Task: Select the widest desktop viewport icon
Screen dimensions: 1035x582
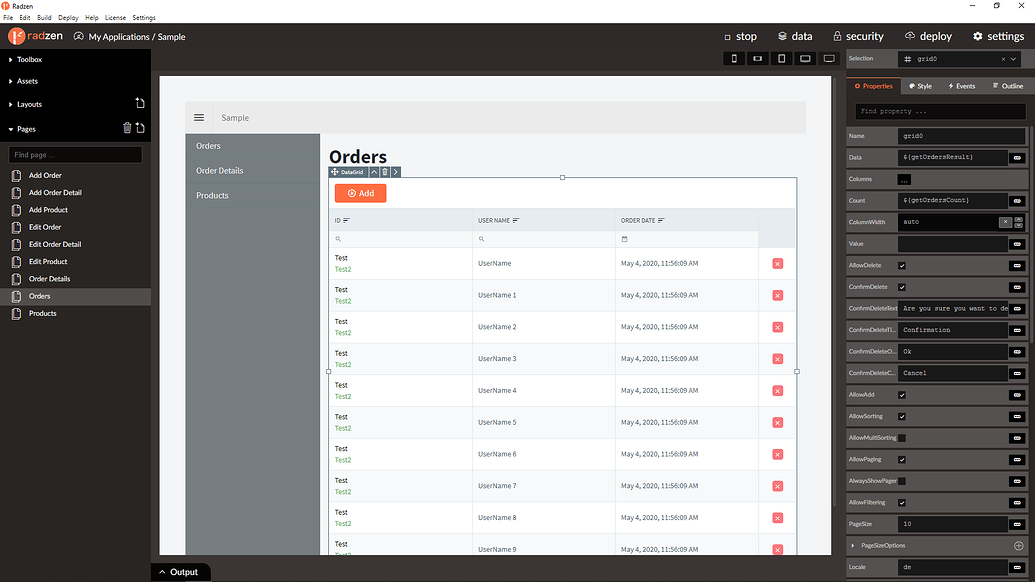Action: (829, 59)
